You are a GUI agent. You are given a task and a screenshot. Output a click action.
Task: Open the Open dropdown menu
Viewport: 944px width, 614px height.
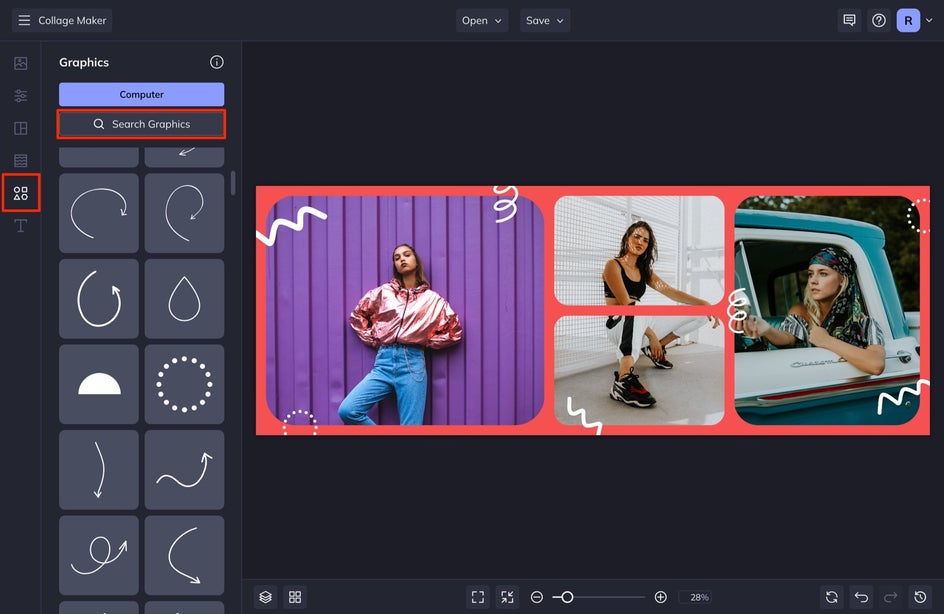[x=482, y=20]
